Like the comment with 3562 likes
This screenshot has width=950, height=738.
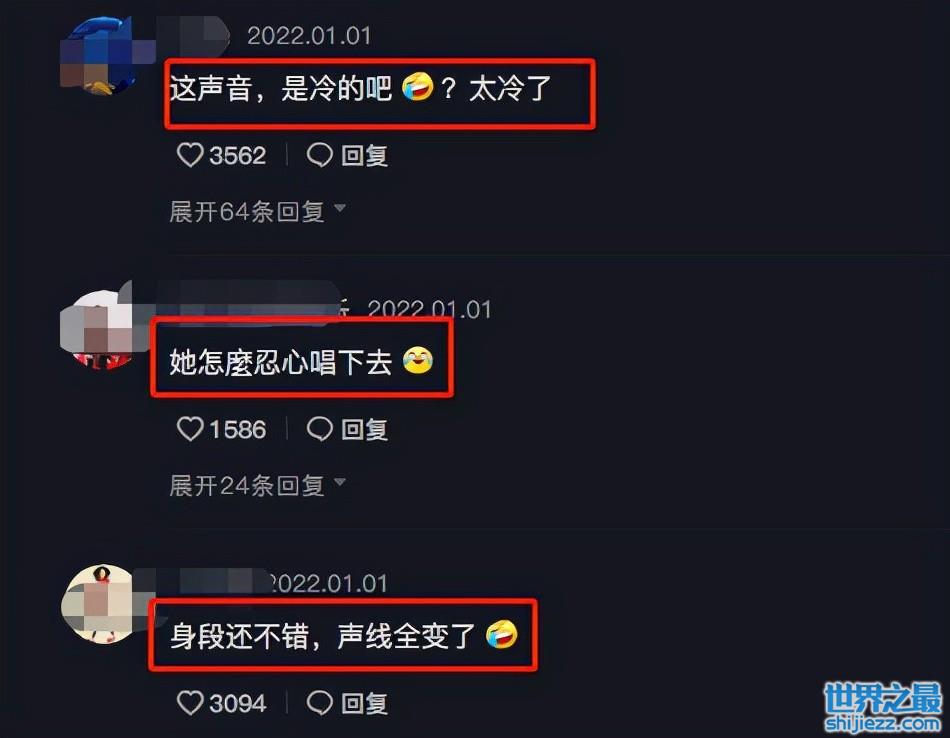pos(190,155)
